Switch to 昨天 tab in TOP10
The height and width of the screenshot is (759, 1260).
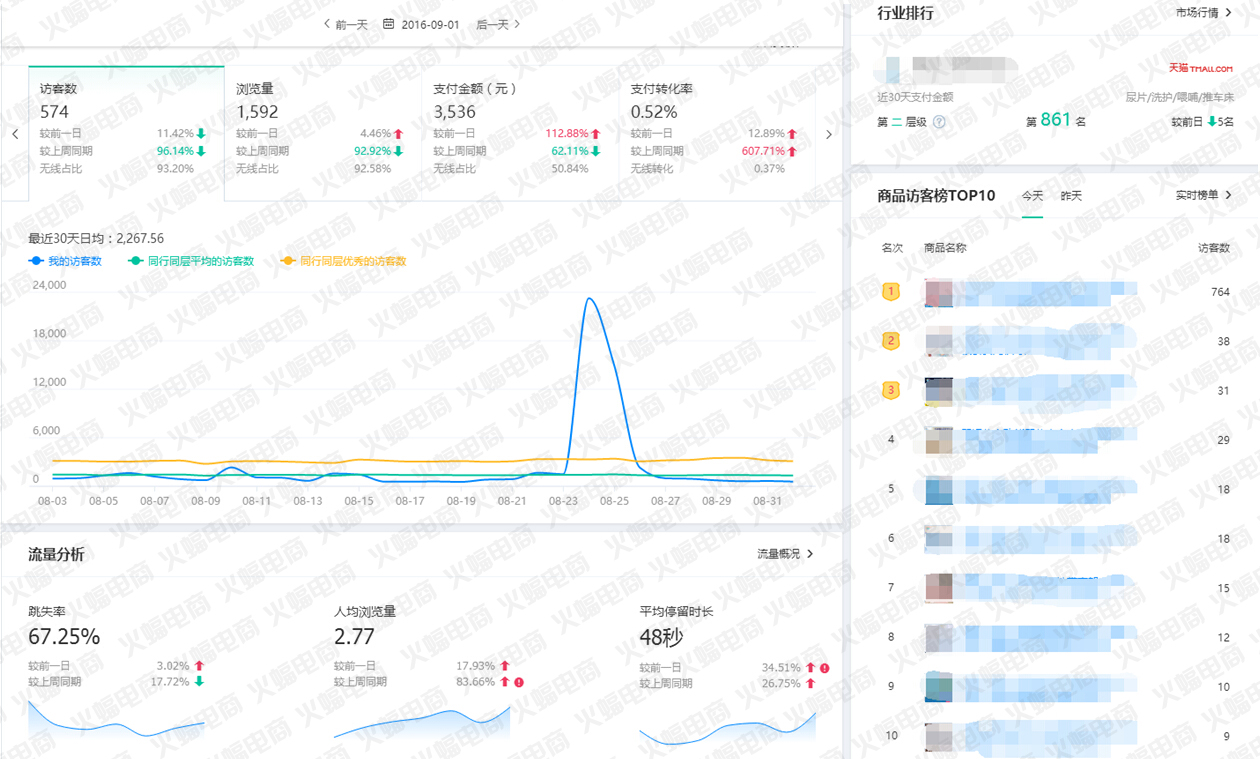1071,196
